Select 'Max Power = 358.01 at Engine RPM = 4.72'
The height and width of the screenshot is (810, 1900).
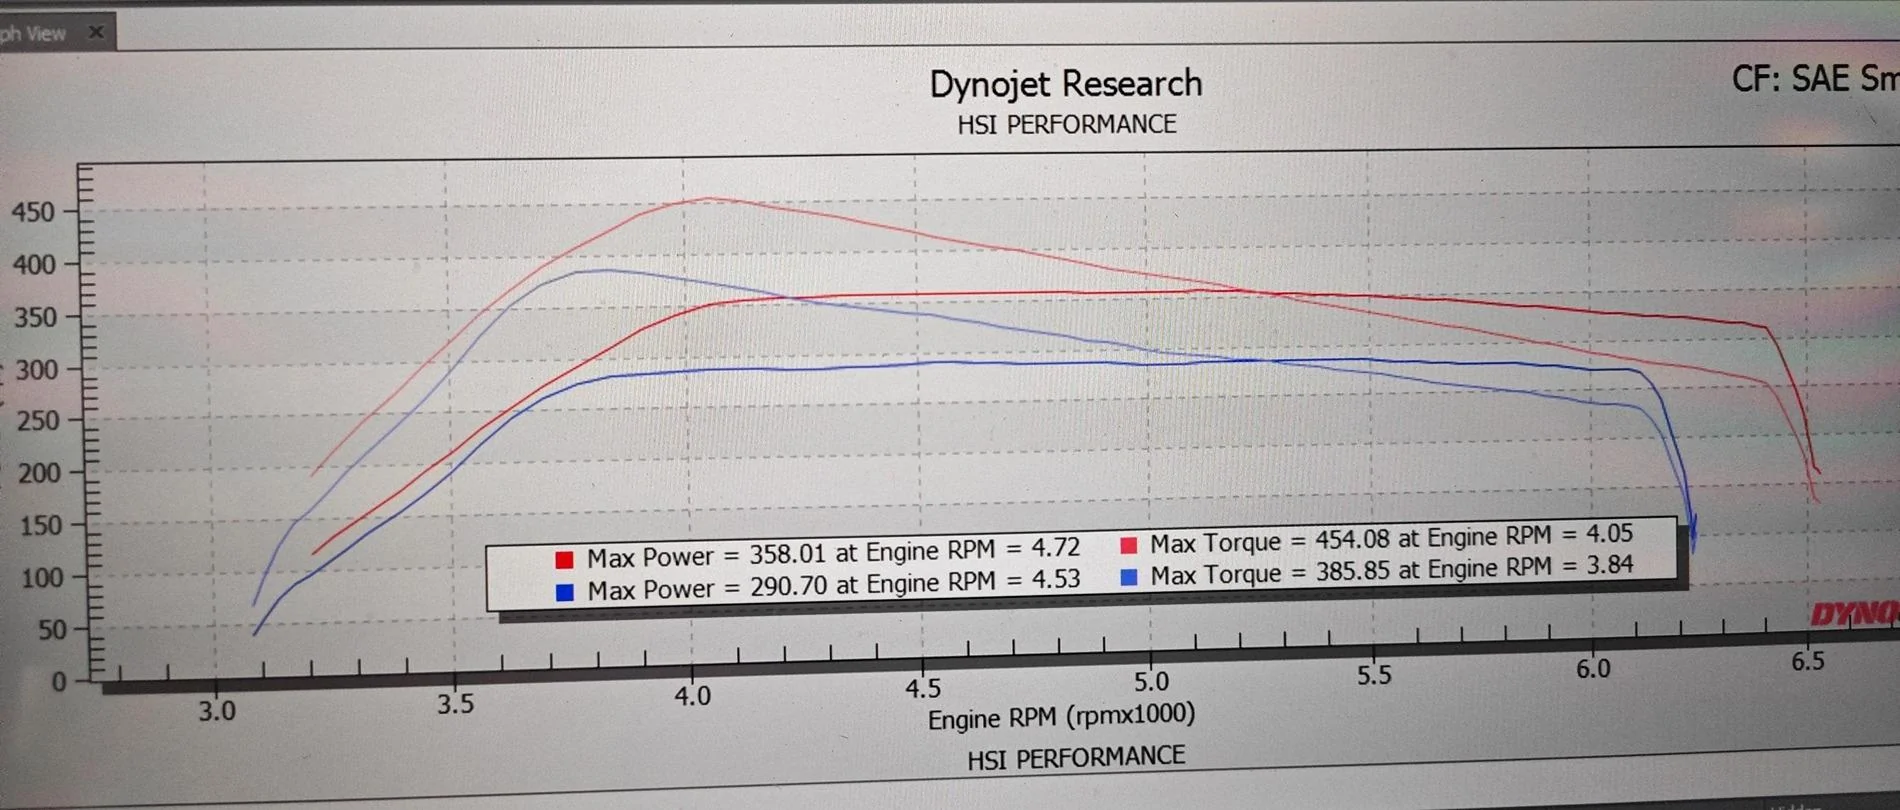pyautogui.click(x=833, y=552)
